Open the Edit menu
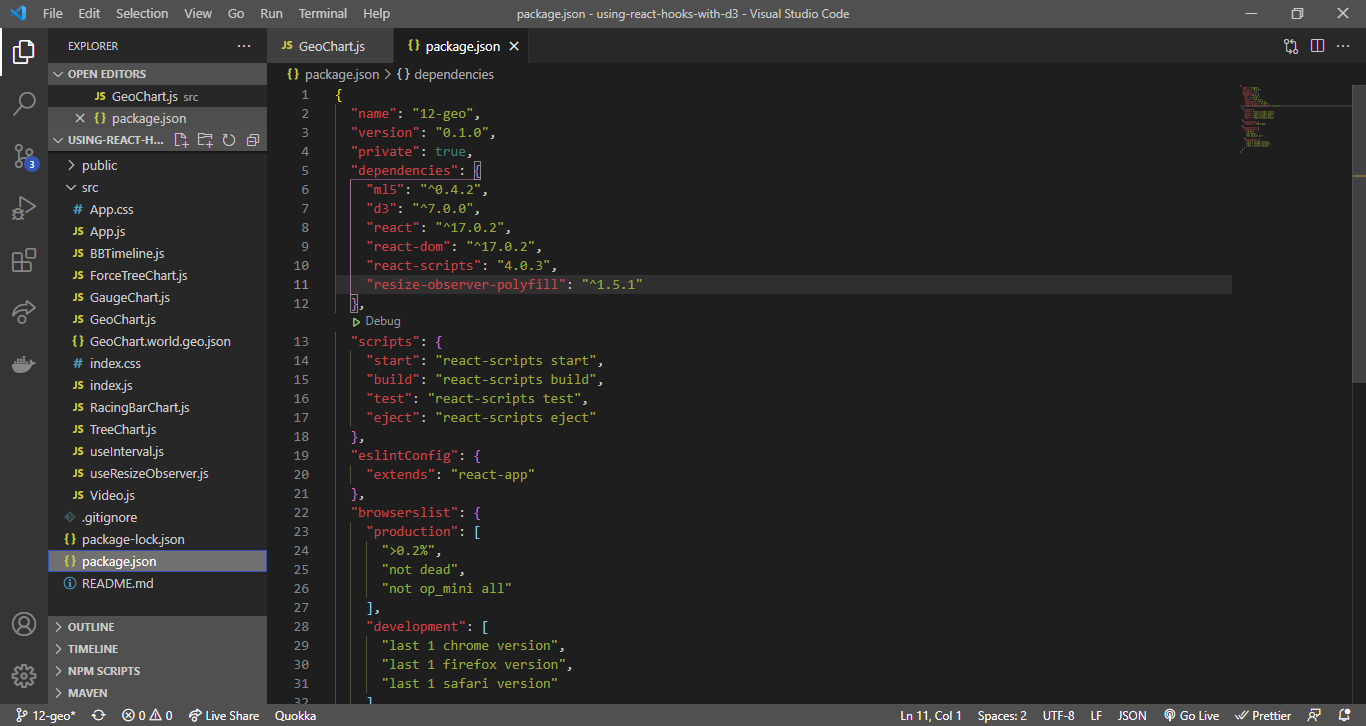 tap(89, 14)
